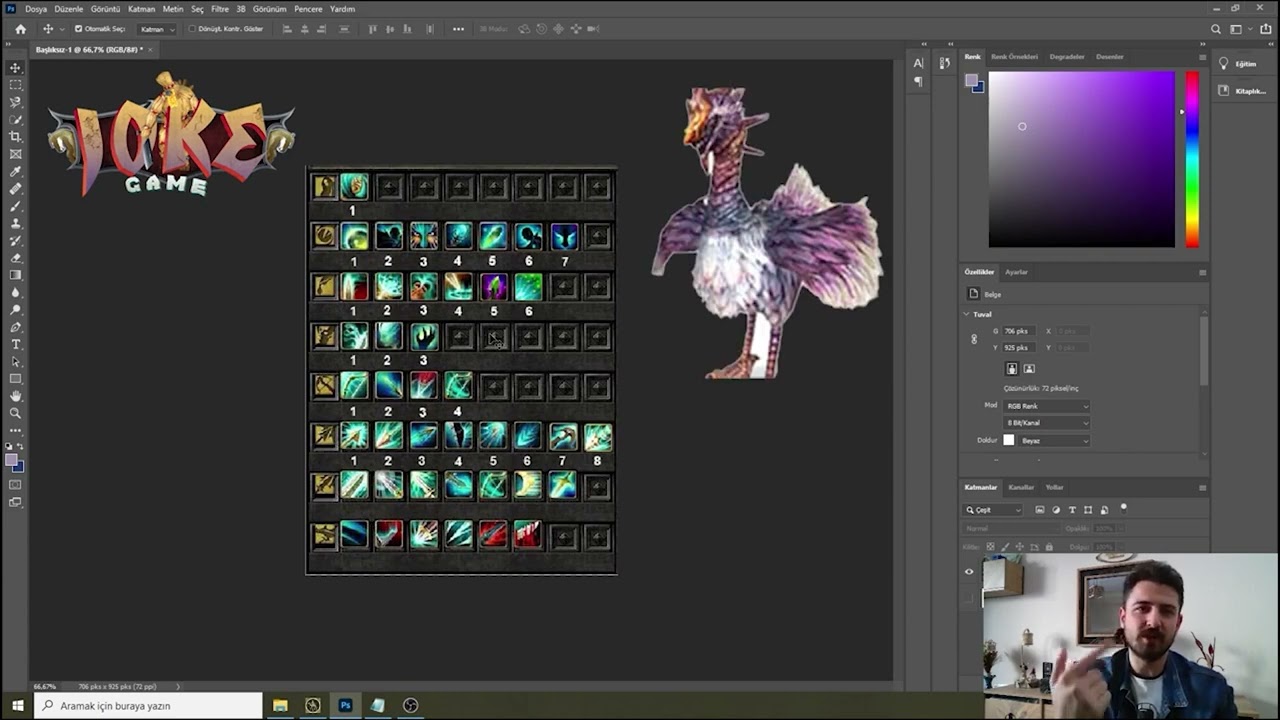This screenshot has width=1280, height=720.
Task: Click the Windows Start button
Action: tap(17, 705)
